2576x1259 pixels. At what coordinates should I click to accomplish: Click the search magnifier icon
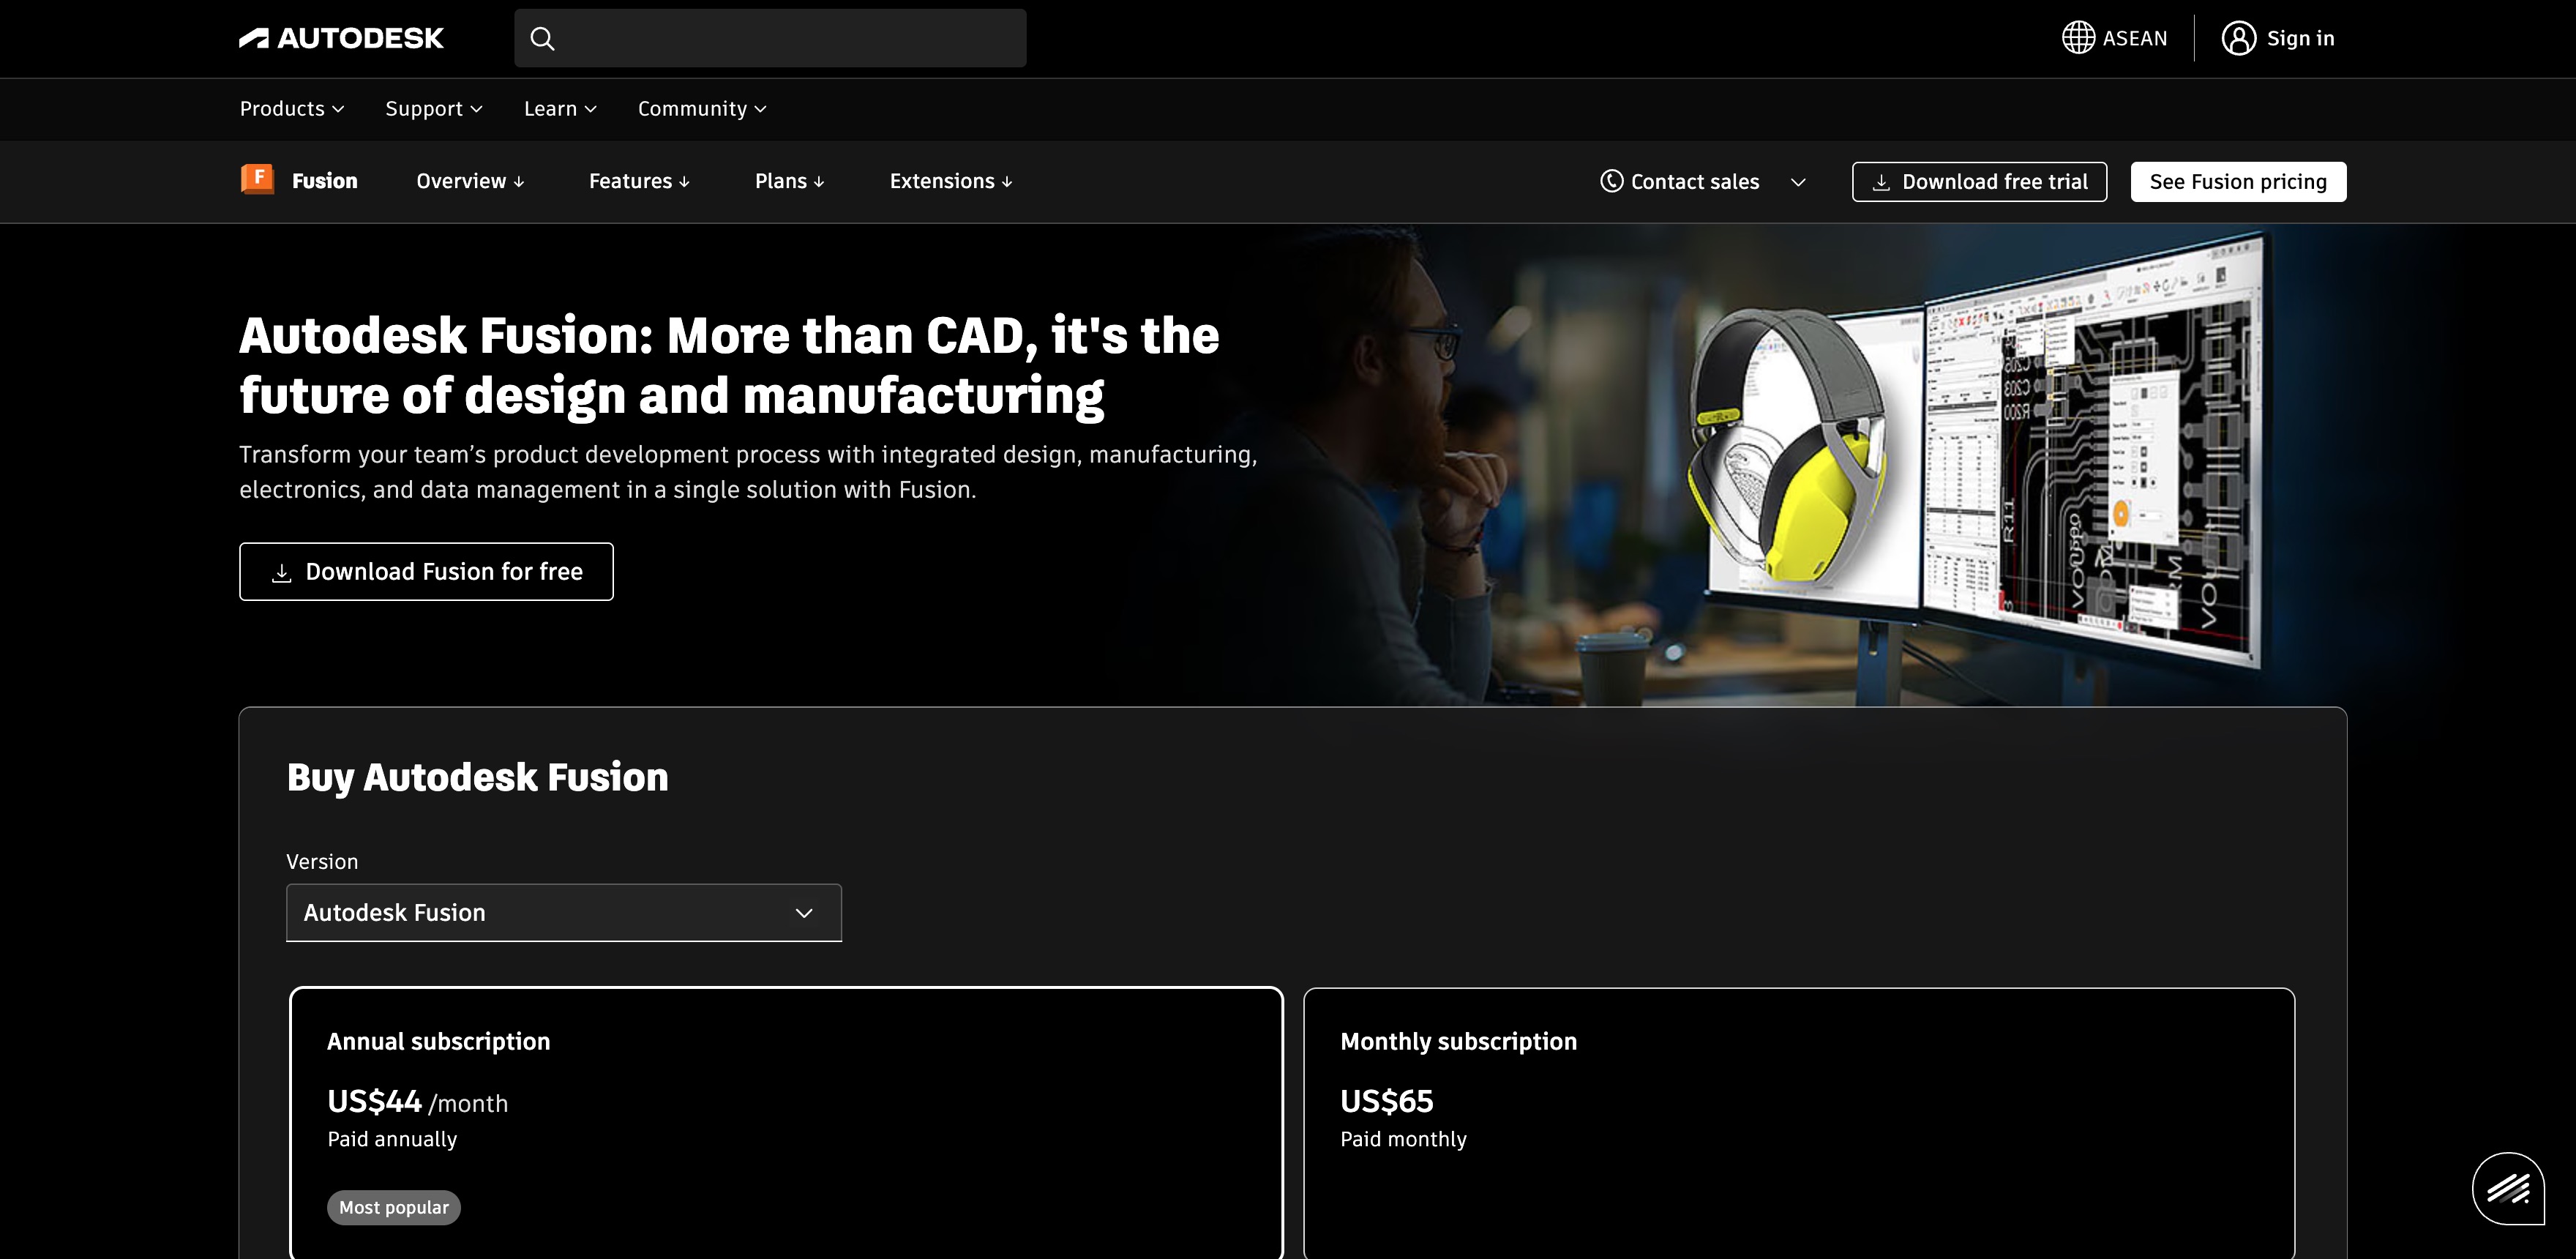click(542, 38)
